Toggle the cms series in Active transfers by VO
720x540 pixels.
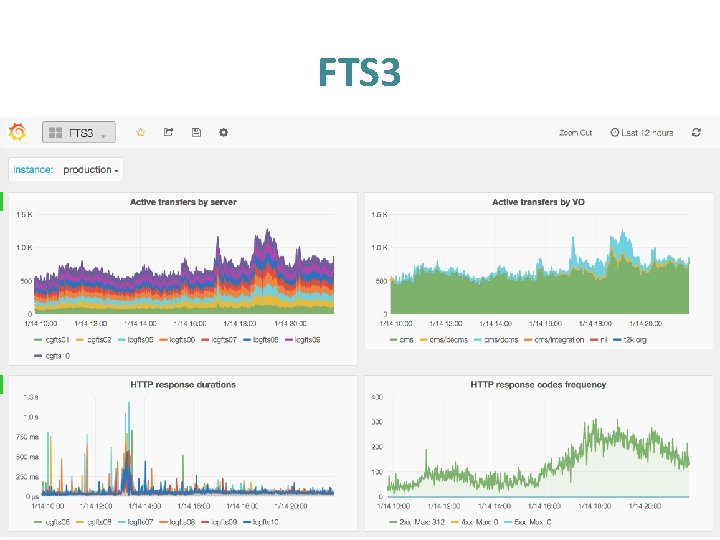401,340
